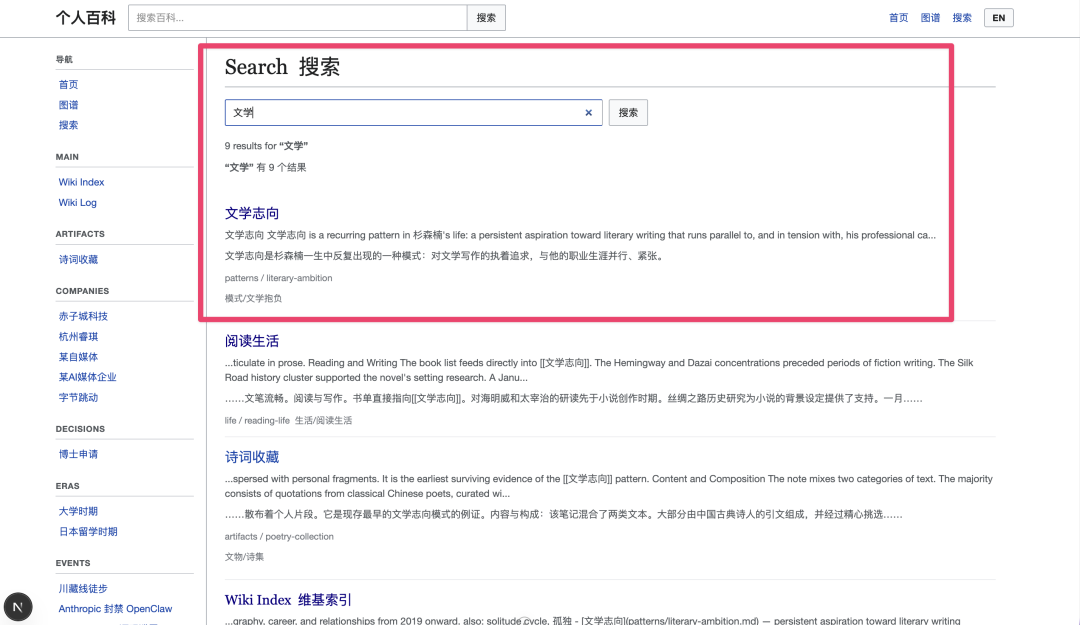1080x625 pixels.
Task: Click the round N logo icon at bottom left
Action: point(18,606)
